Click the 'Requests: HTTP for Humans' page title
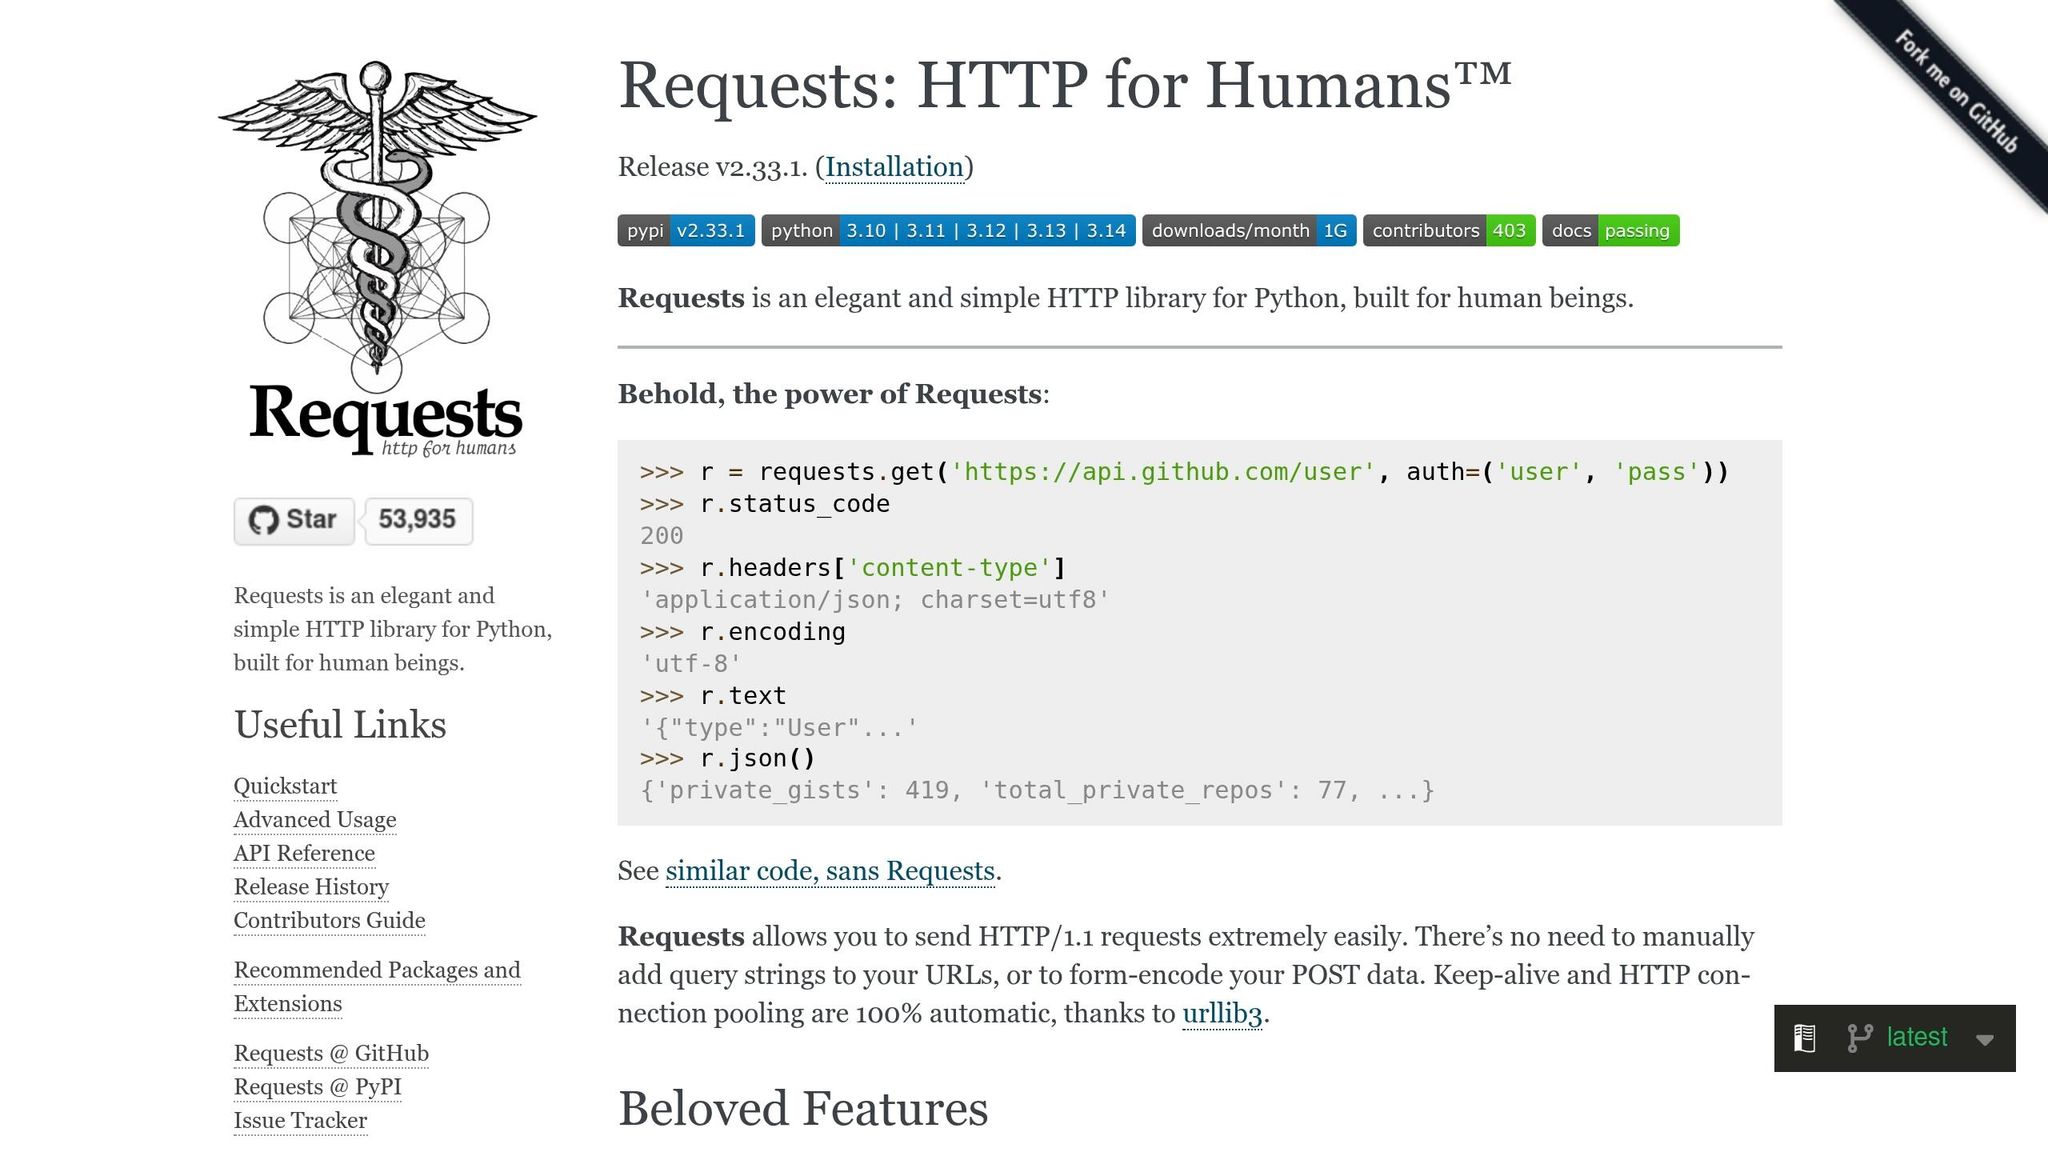 click(x=1065, y=86)
